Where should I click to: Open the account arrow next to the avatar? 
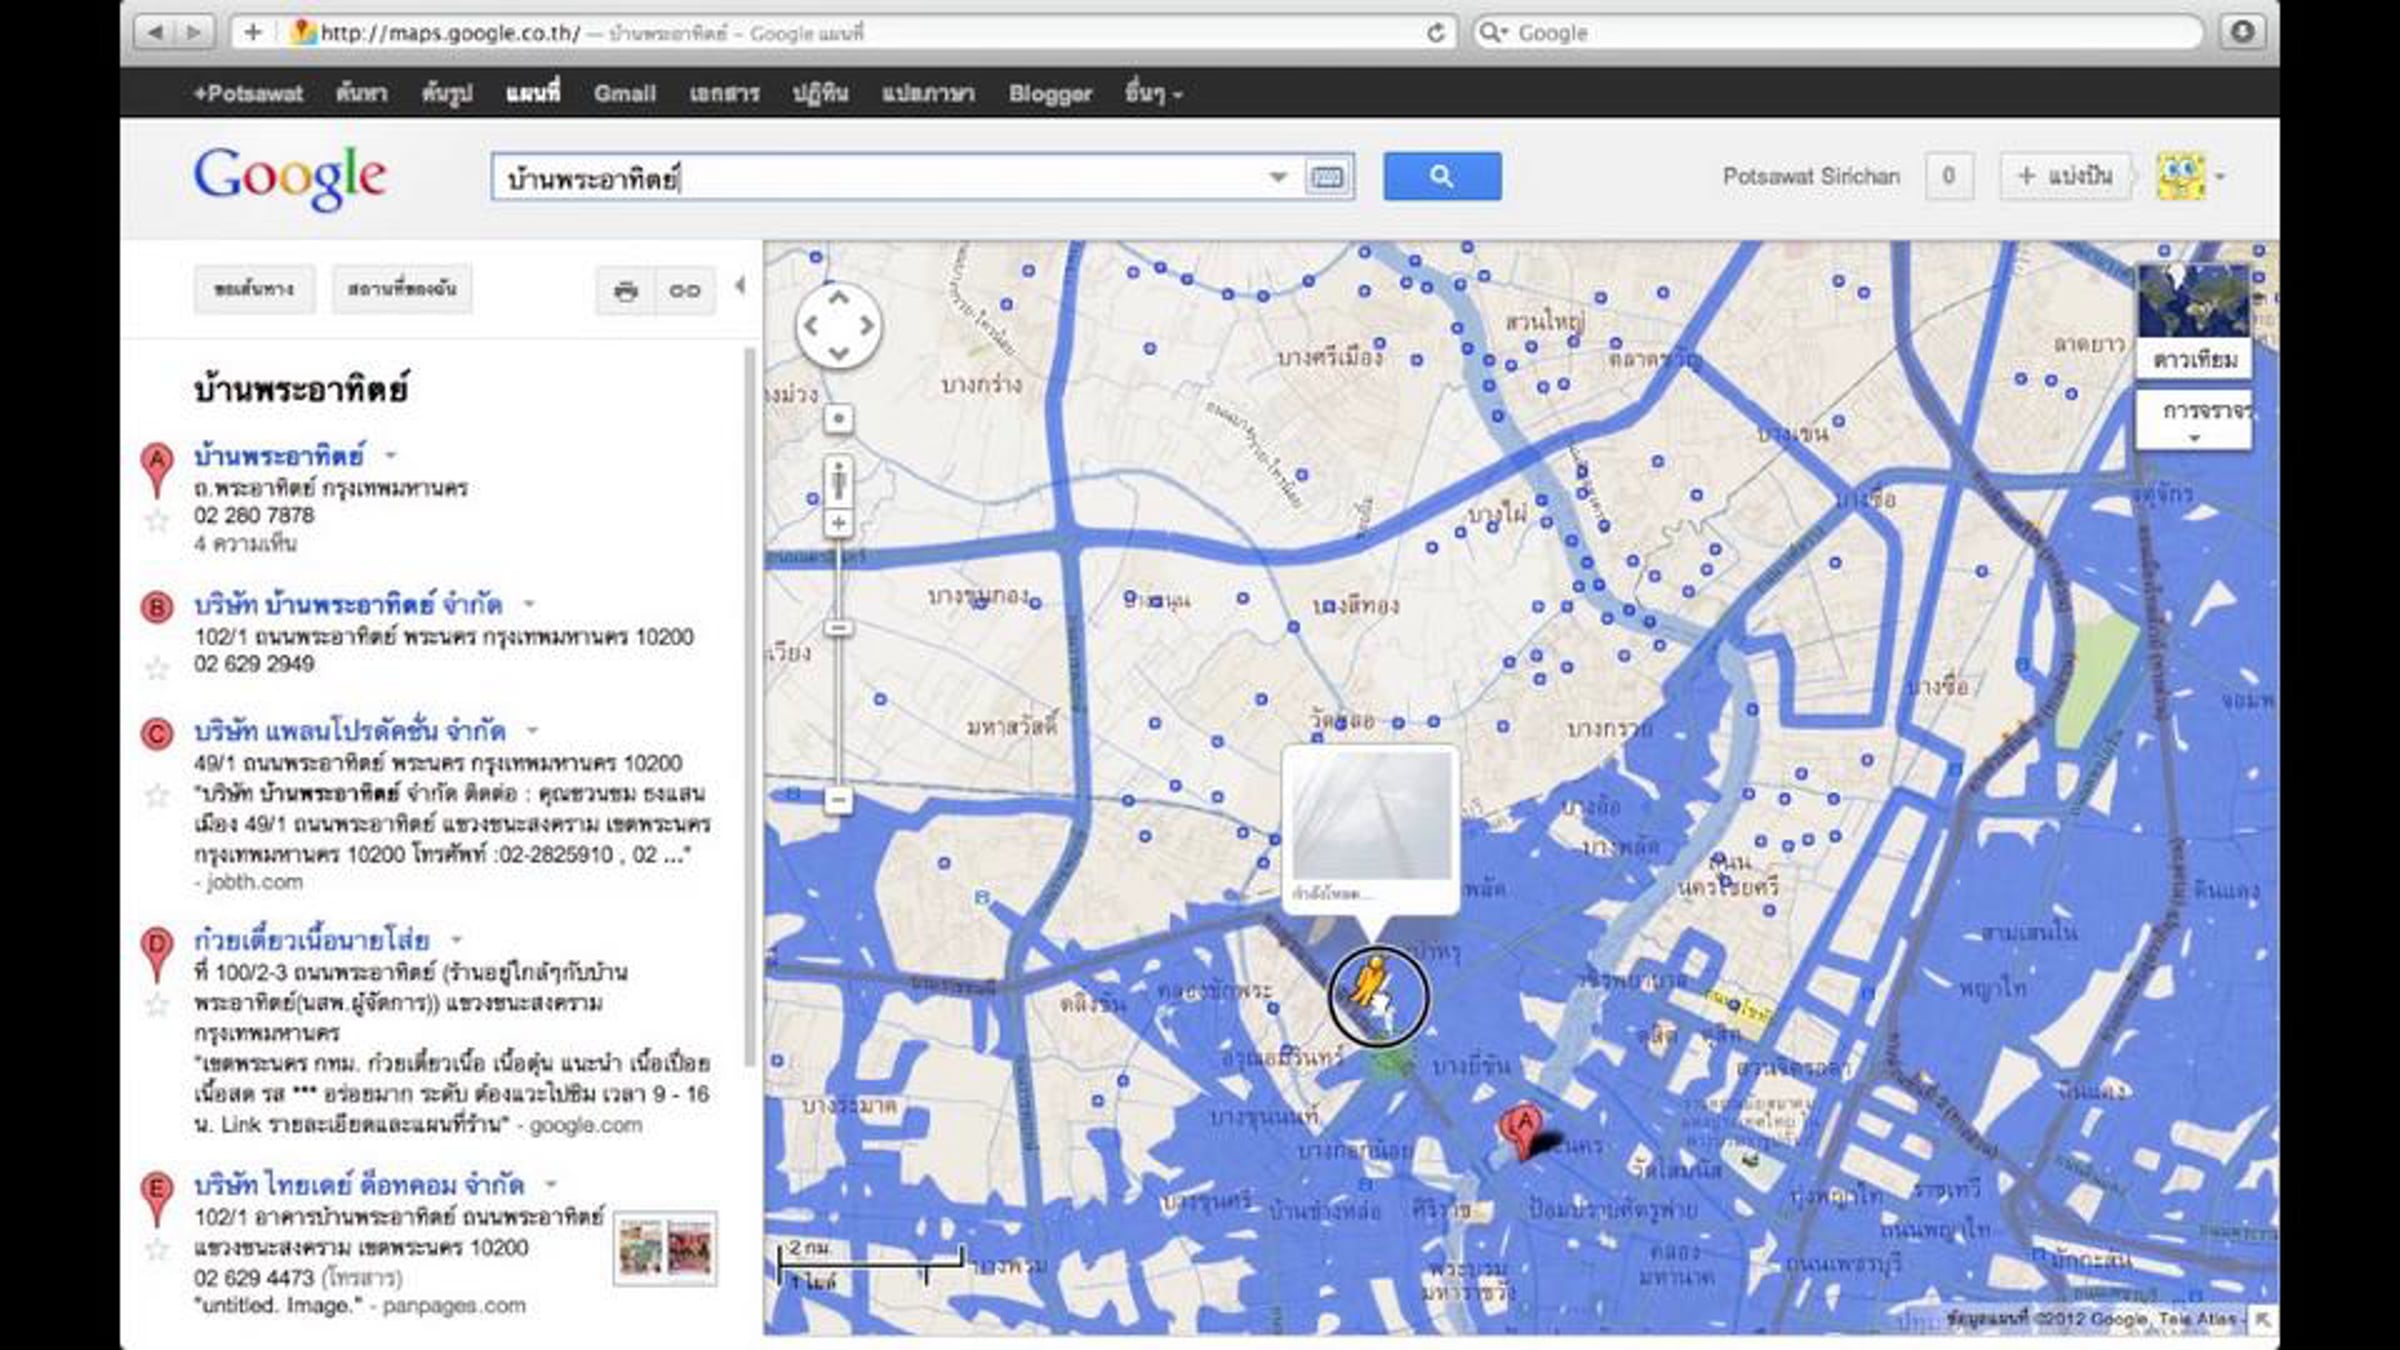point(2220,177)
